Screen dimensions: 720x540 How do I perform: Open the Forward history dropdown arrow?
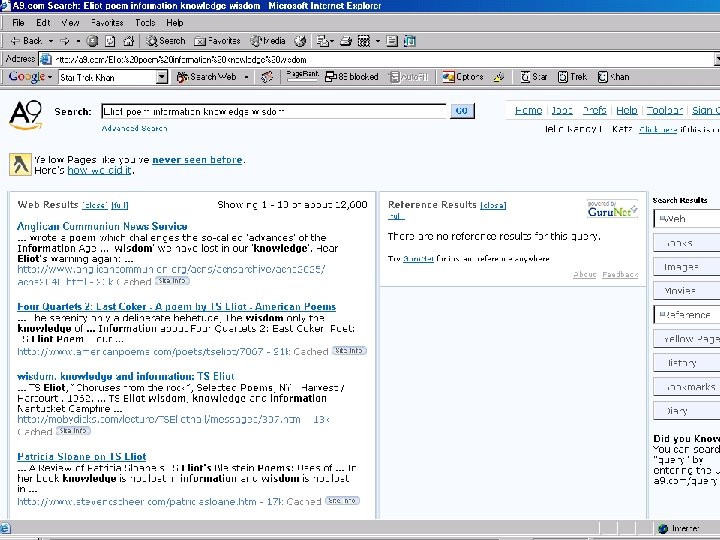coord(78,41)
